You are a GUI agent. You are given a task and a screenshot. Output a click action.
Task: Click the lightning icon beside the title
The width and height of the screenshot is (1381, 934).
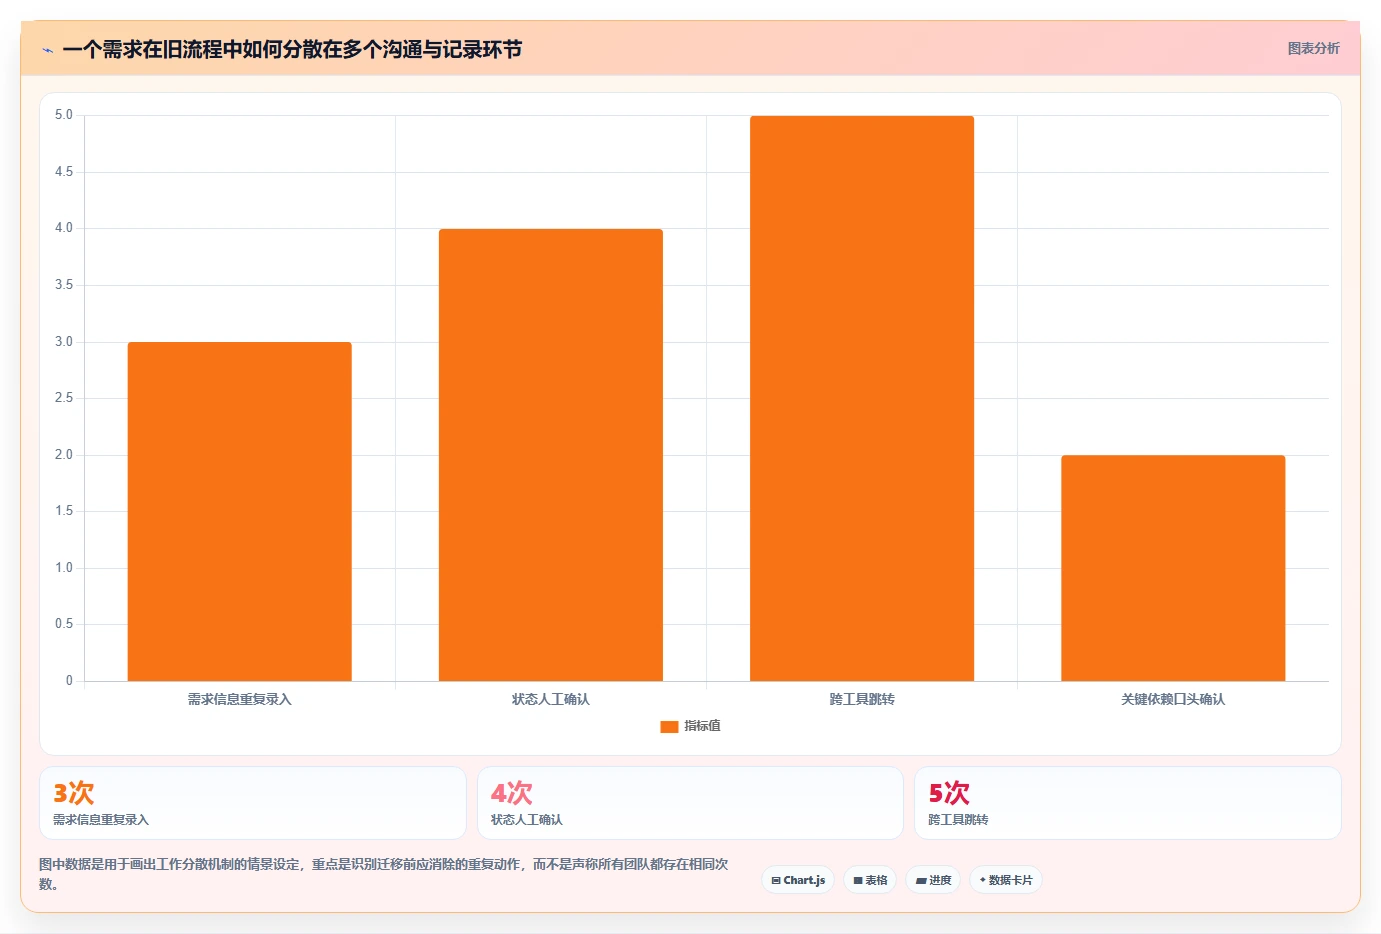click(x=47, y=50)
